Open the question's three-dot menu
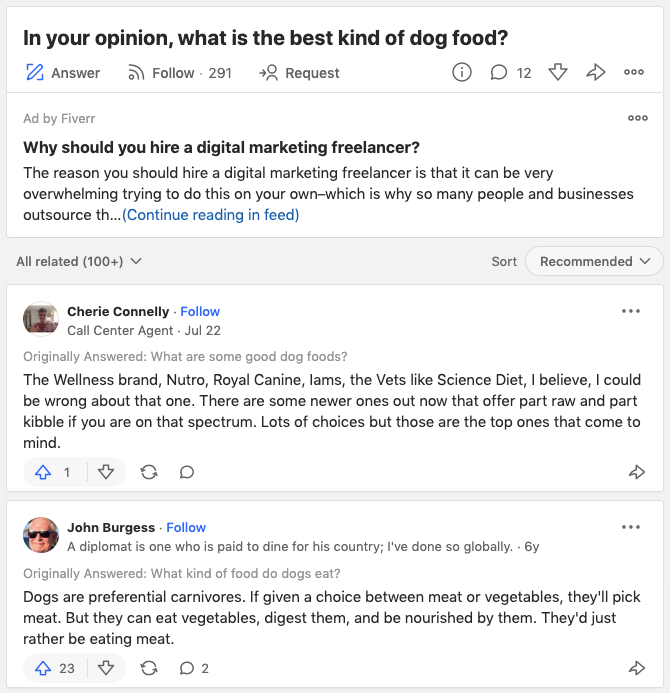The width and height of the screenshot is (670, 693). pyautogui.click(x=634, y=72)
